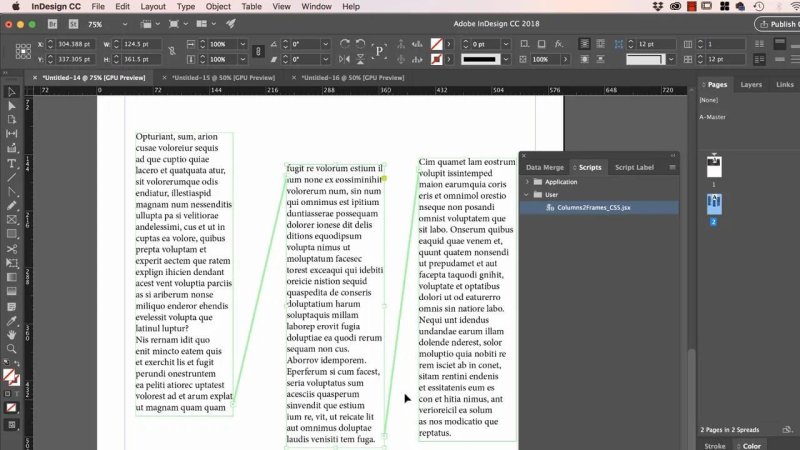Toggle the screen view mode button
This screenshot has width=800, height=450.
(11, 425)
